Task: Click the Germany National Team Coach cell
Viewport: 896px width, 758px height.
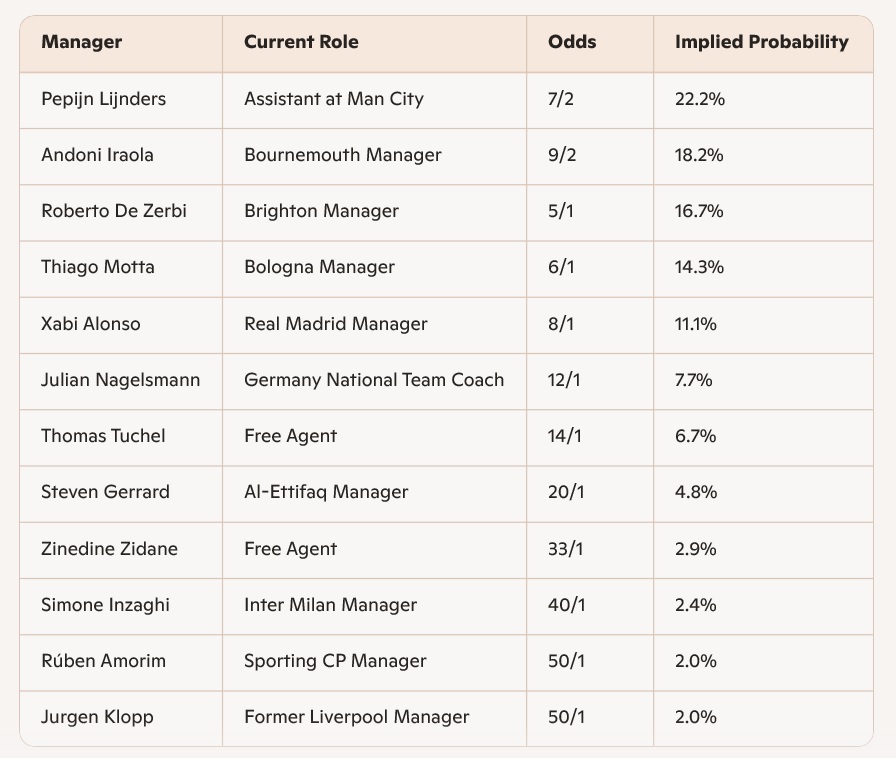Action: click(x=374, y=380)
